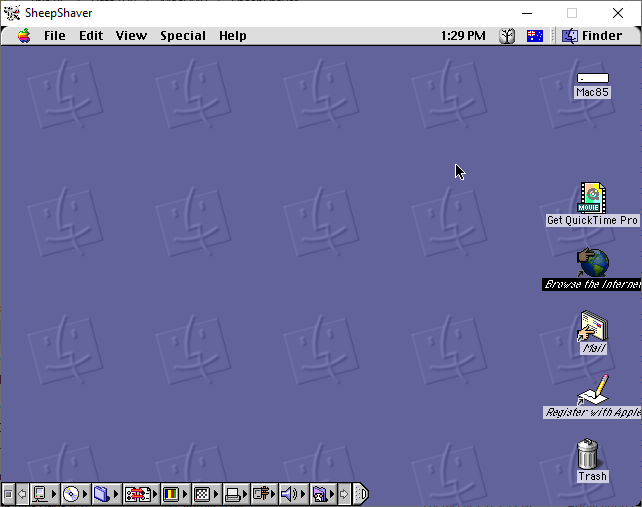
Task: Click the Control Strip right scroll arrow
Action: [x=344, y=494]
